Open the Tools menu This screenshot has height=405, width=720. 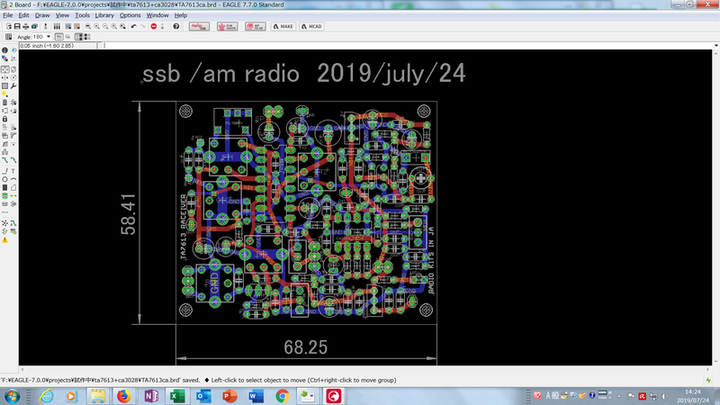(82, 16)
